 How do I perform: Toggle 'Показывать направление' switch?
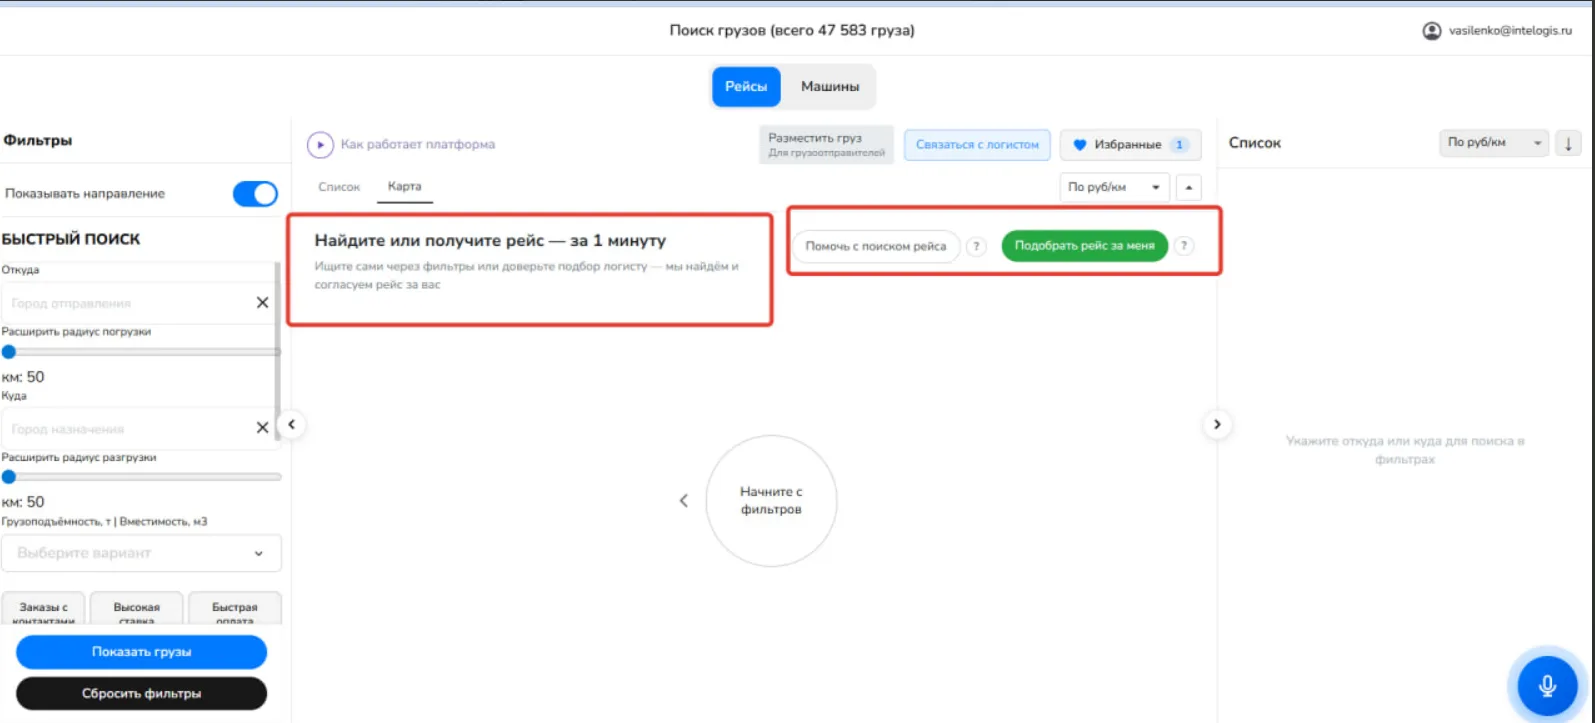click(255, 194)
